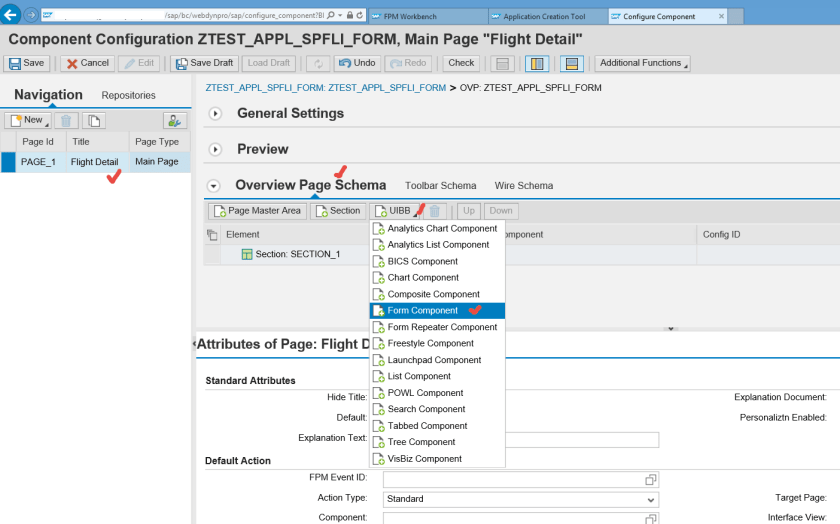Viewport: 840px width, 524px height.
Task: Click the Main Page type cell
Action: pos(160,162)
